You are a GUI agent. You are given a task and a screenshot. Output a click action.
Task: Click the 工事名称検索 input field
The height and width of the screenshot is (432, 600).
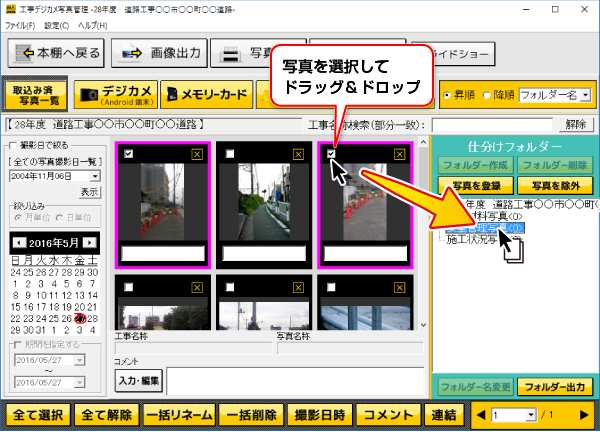coord(492,125)
